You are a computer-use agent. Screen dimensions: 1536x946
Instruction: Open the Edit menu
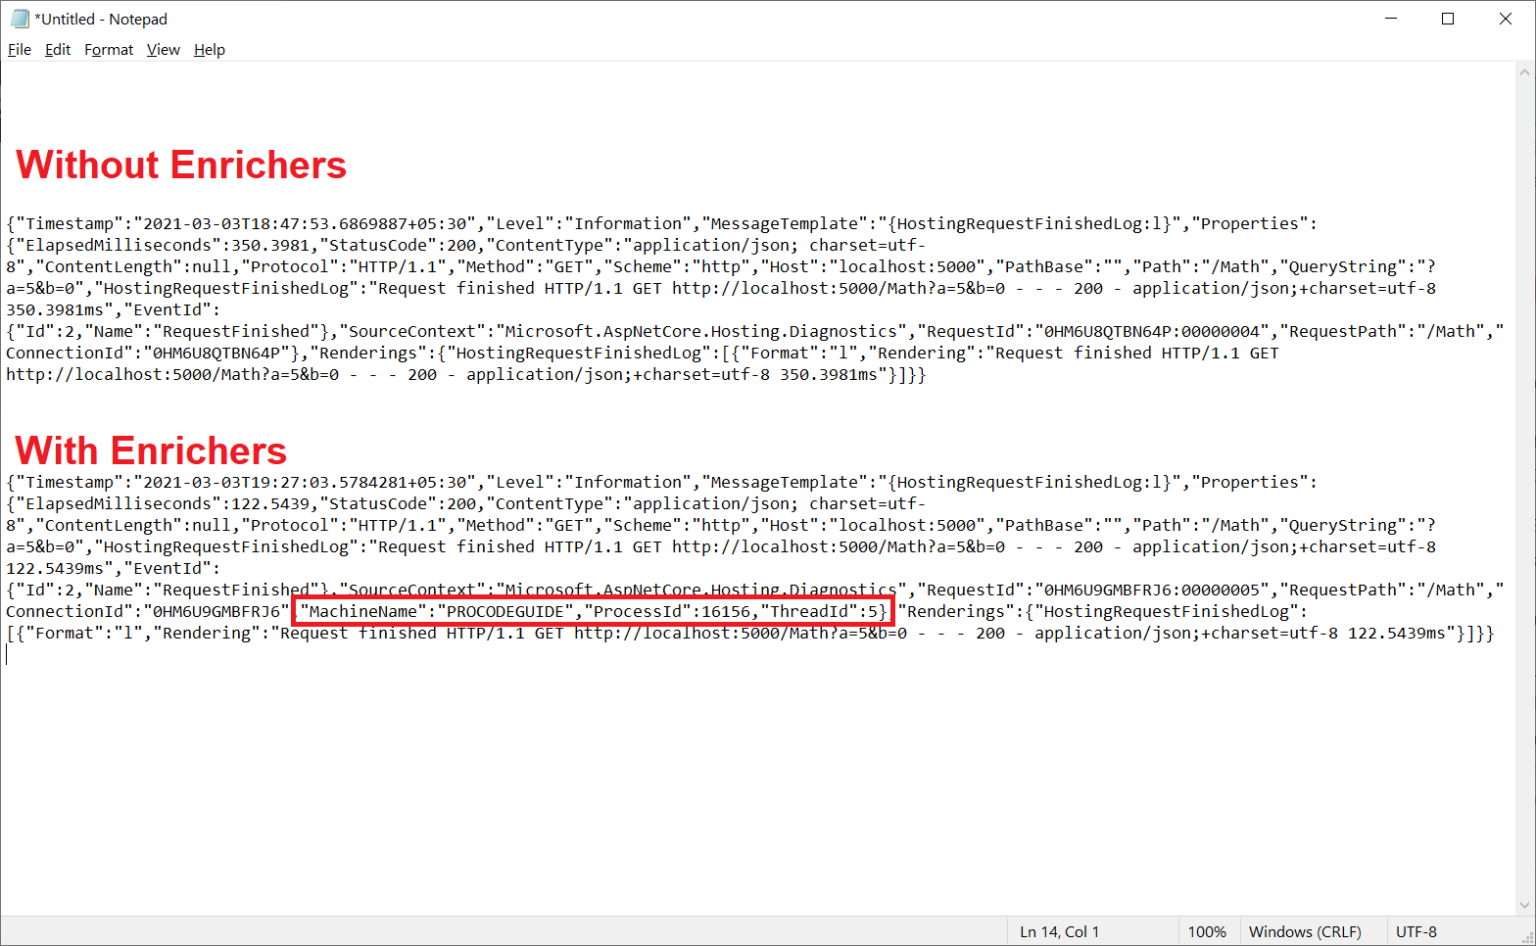[57, 50]
